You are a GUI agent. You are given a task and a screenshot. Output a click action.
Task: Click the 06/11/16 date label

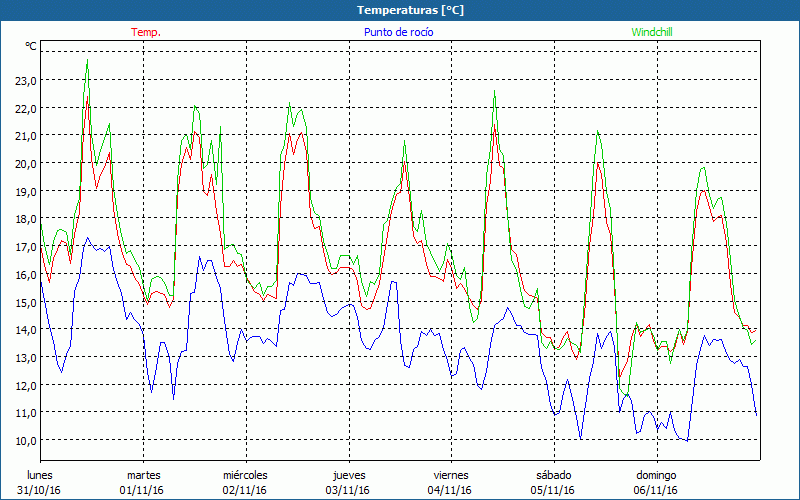point(656,490)
